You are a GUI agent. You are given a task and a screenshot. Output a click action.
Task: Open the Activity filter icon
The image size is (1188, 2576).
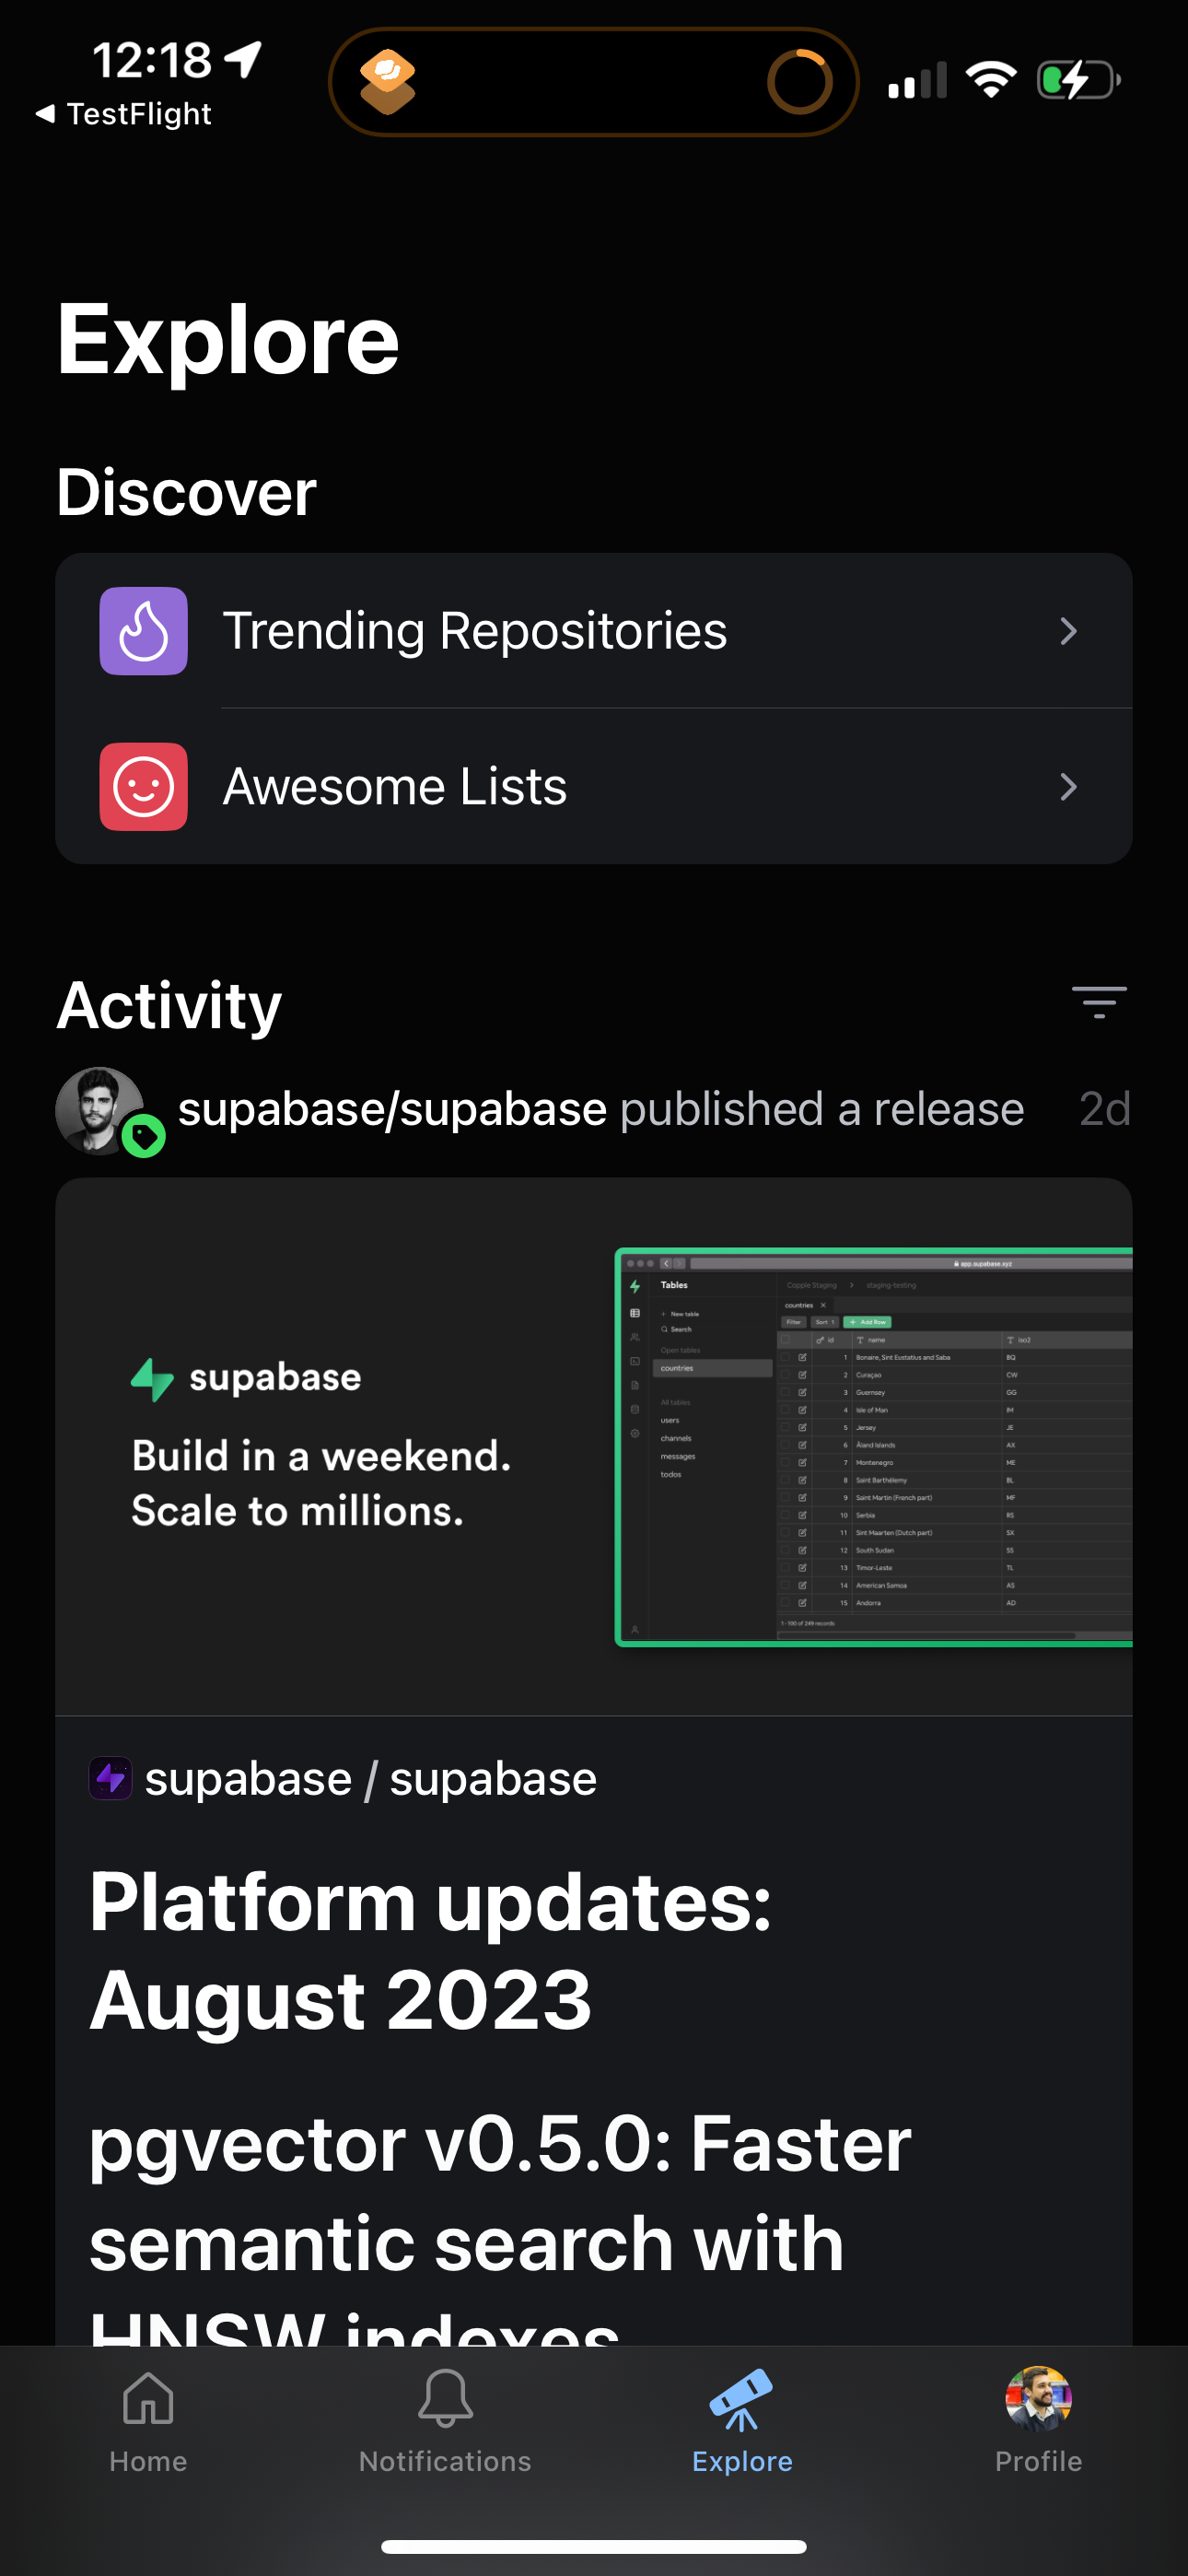click(x=1099, y=1002)
